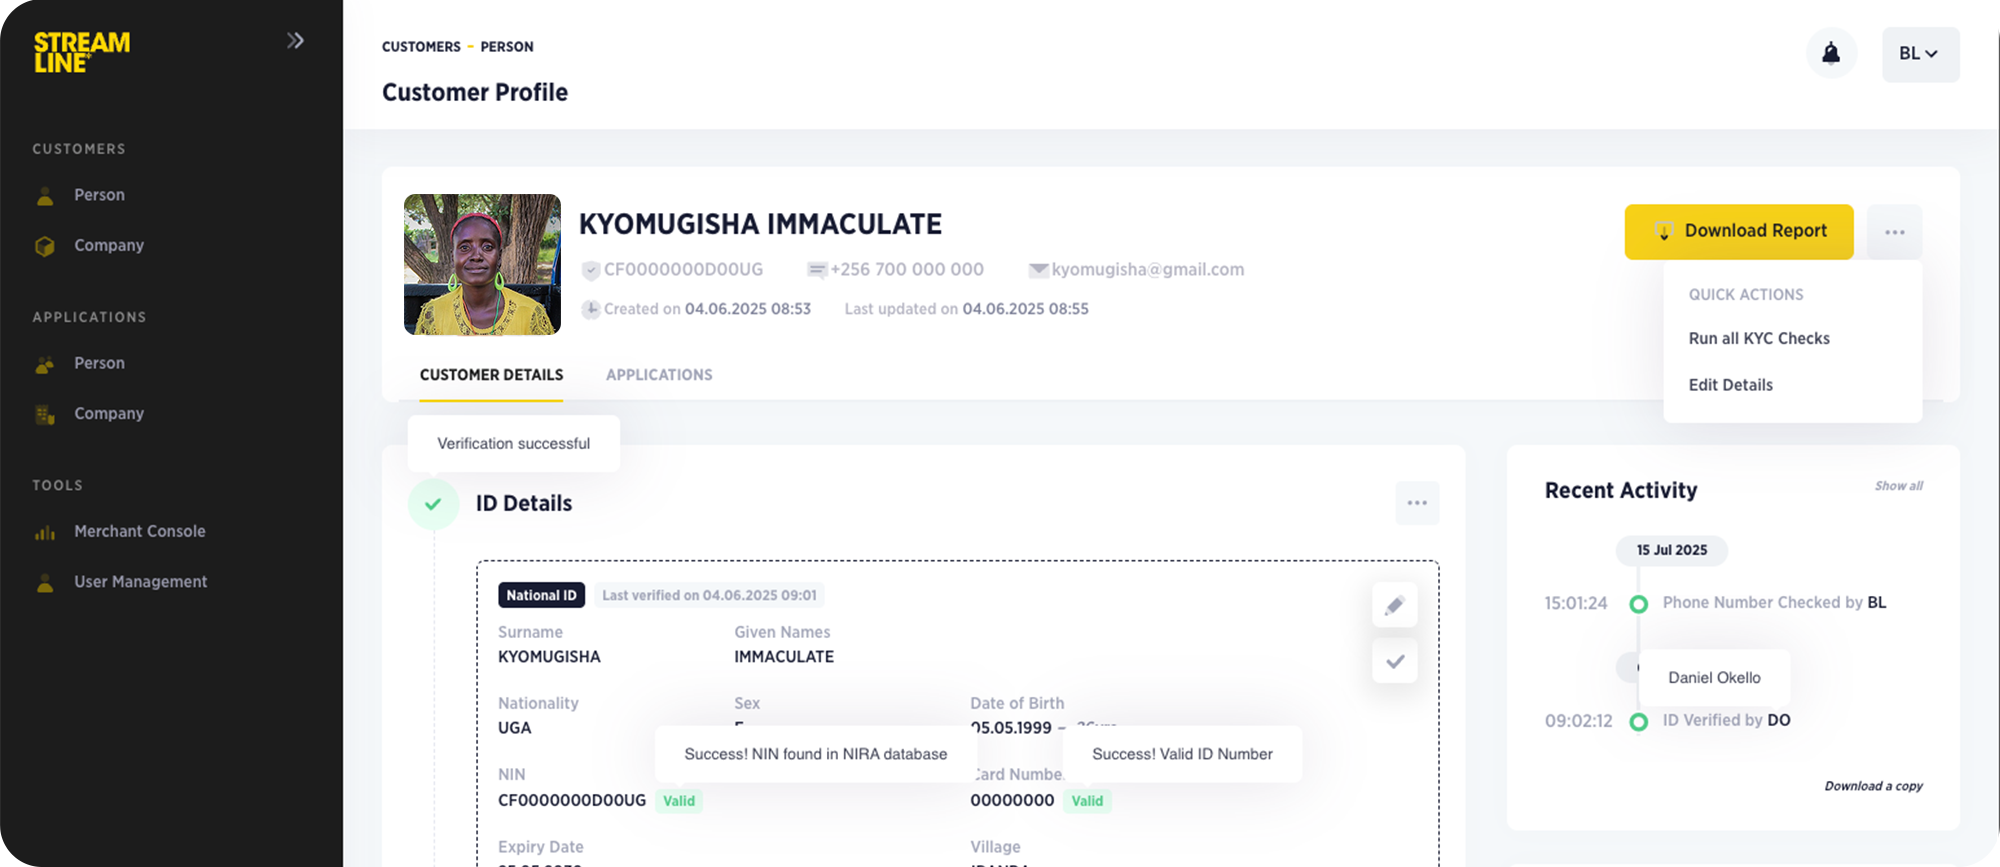Select Edit Details from quick actions
This screenshot has height=867, width=2000.
click(1730, 385)
